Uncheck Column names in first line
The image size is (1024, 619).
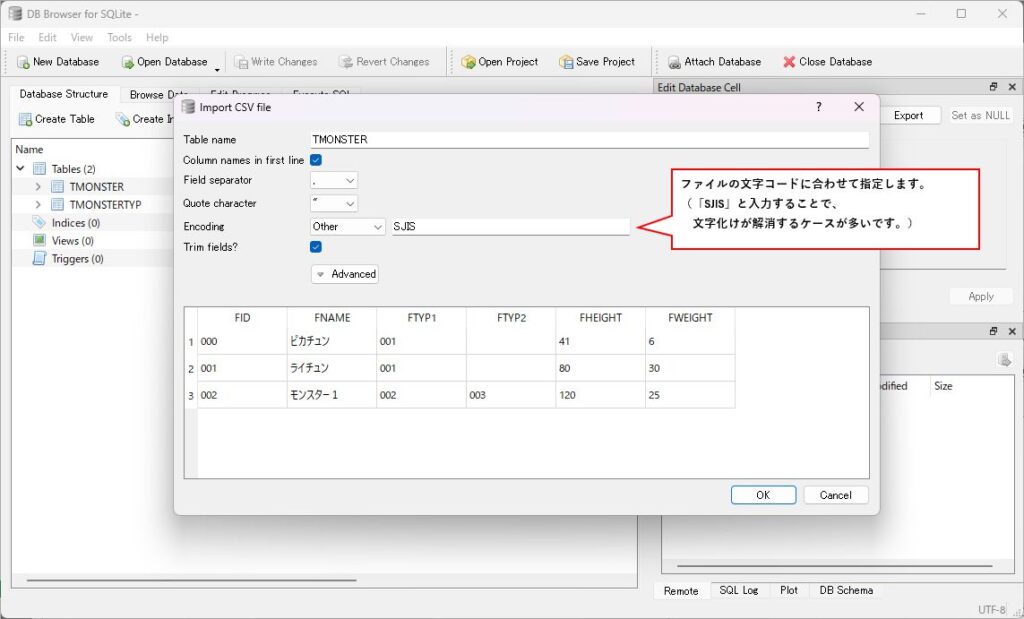(316, 160)
